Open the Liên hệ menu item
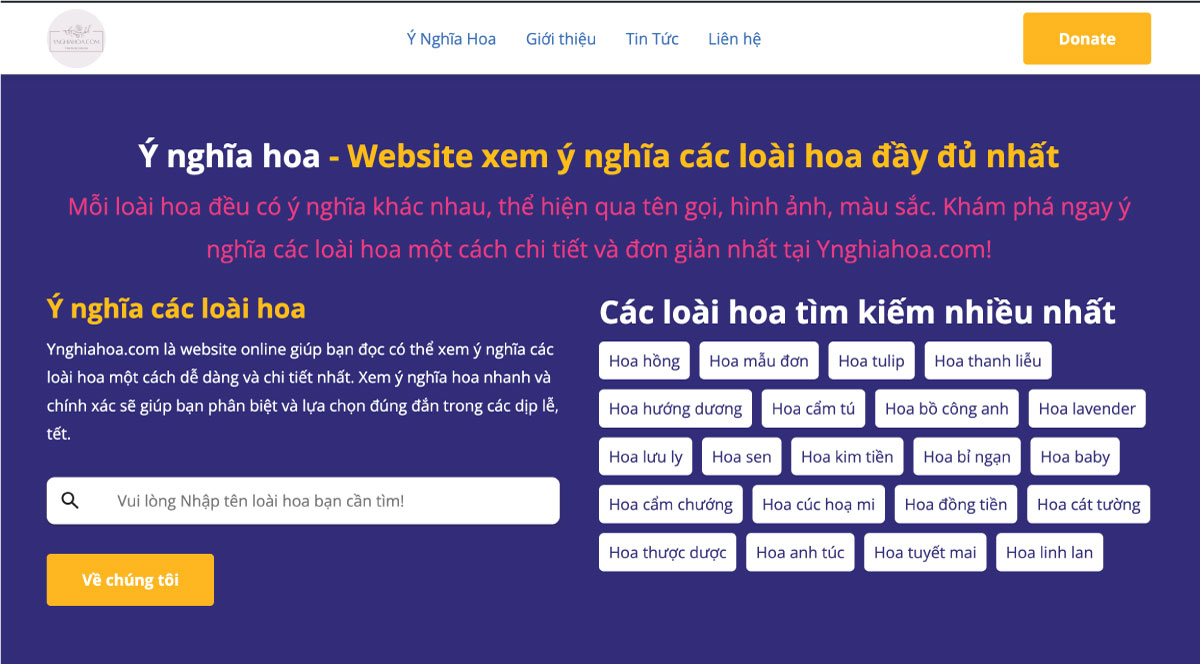 [x=734, y=39]
